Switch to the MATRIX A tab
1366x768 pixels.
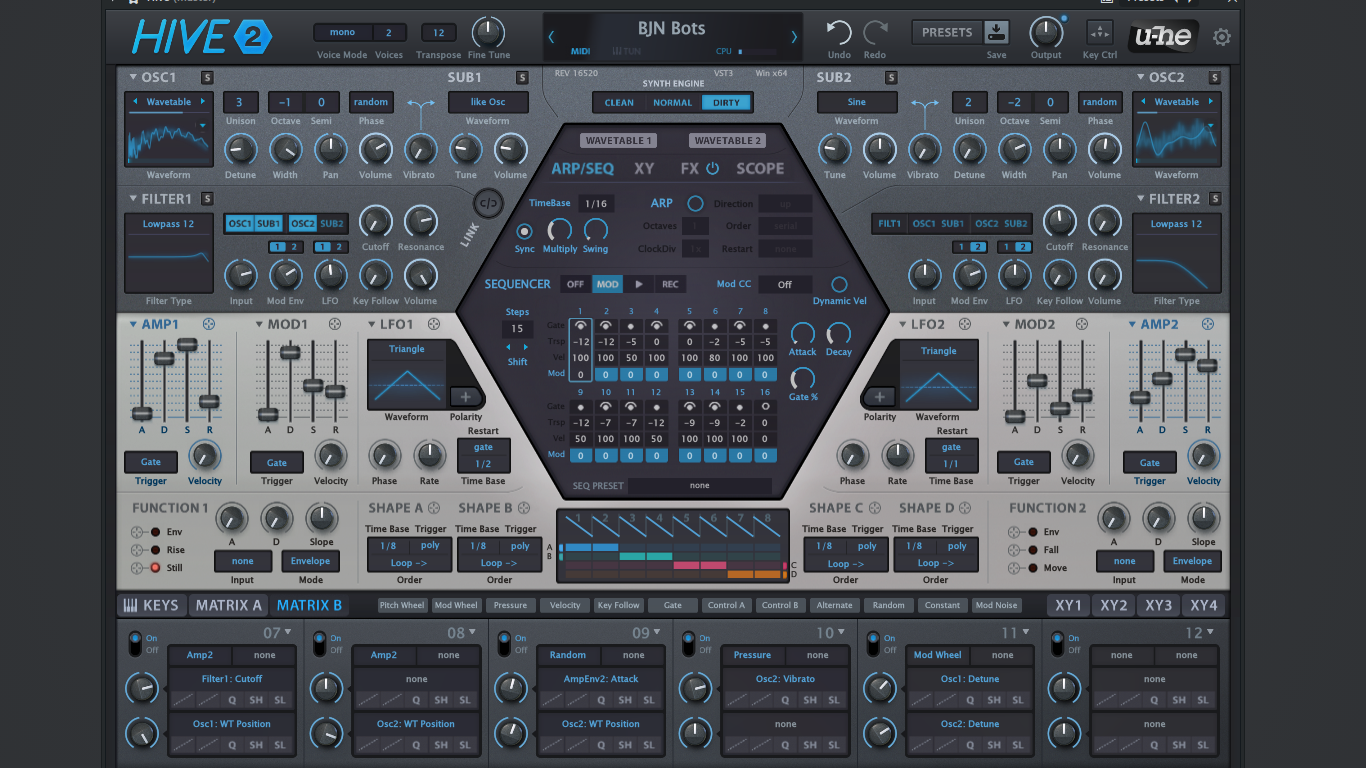pyautogui.click(x=228, y=605)
